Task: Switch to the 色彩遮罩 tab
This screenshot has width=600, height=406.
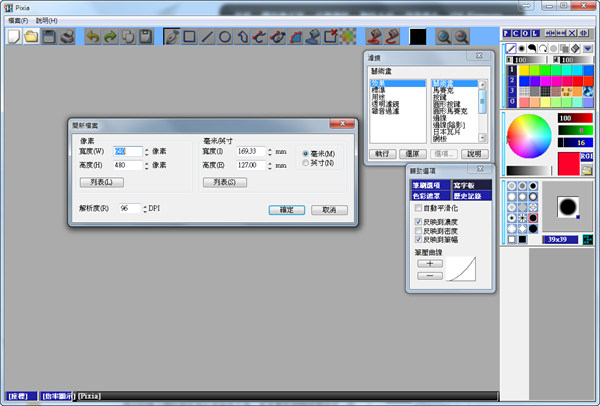Action: tap(428, 195)
